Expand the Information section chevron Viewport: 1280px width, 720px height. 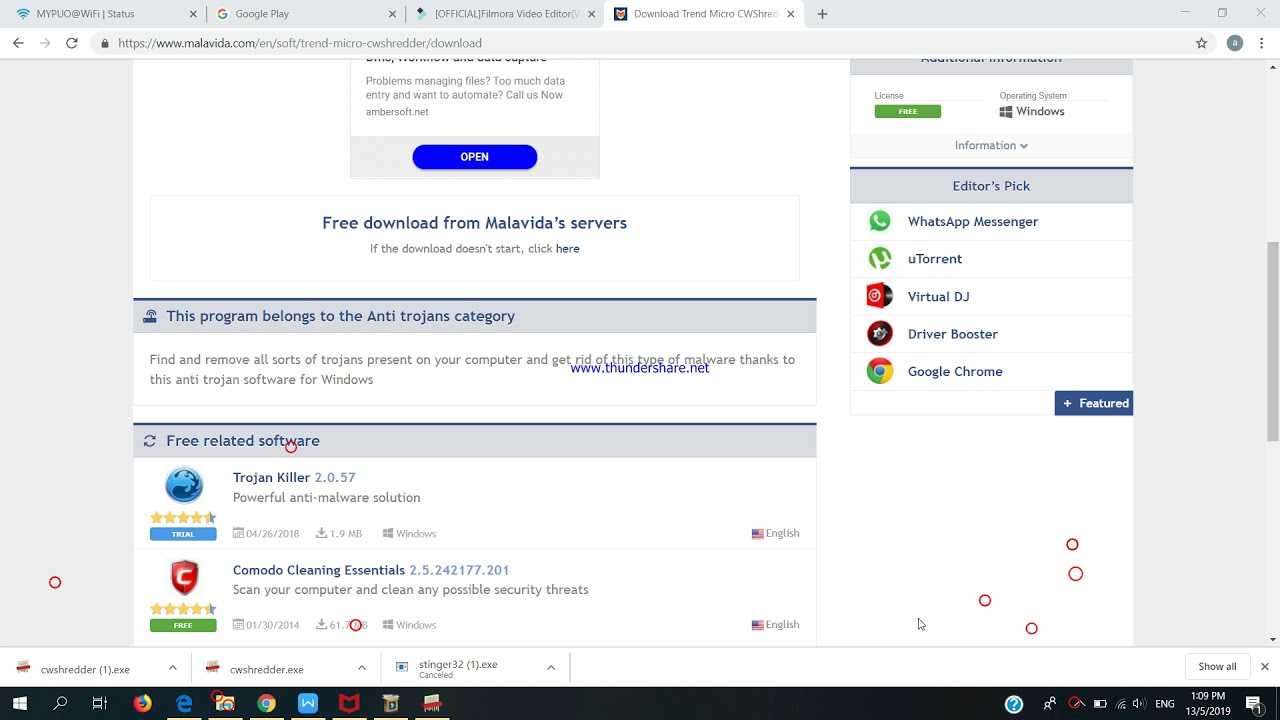coord(1023,146)
